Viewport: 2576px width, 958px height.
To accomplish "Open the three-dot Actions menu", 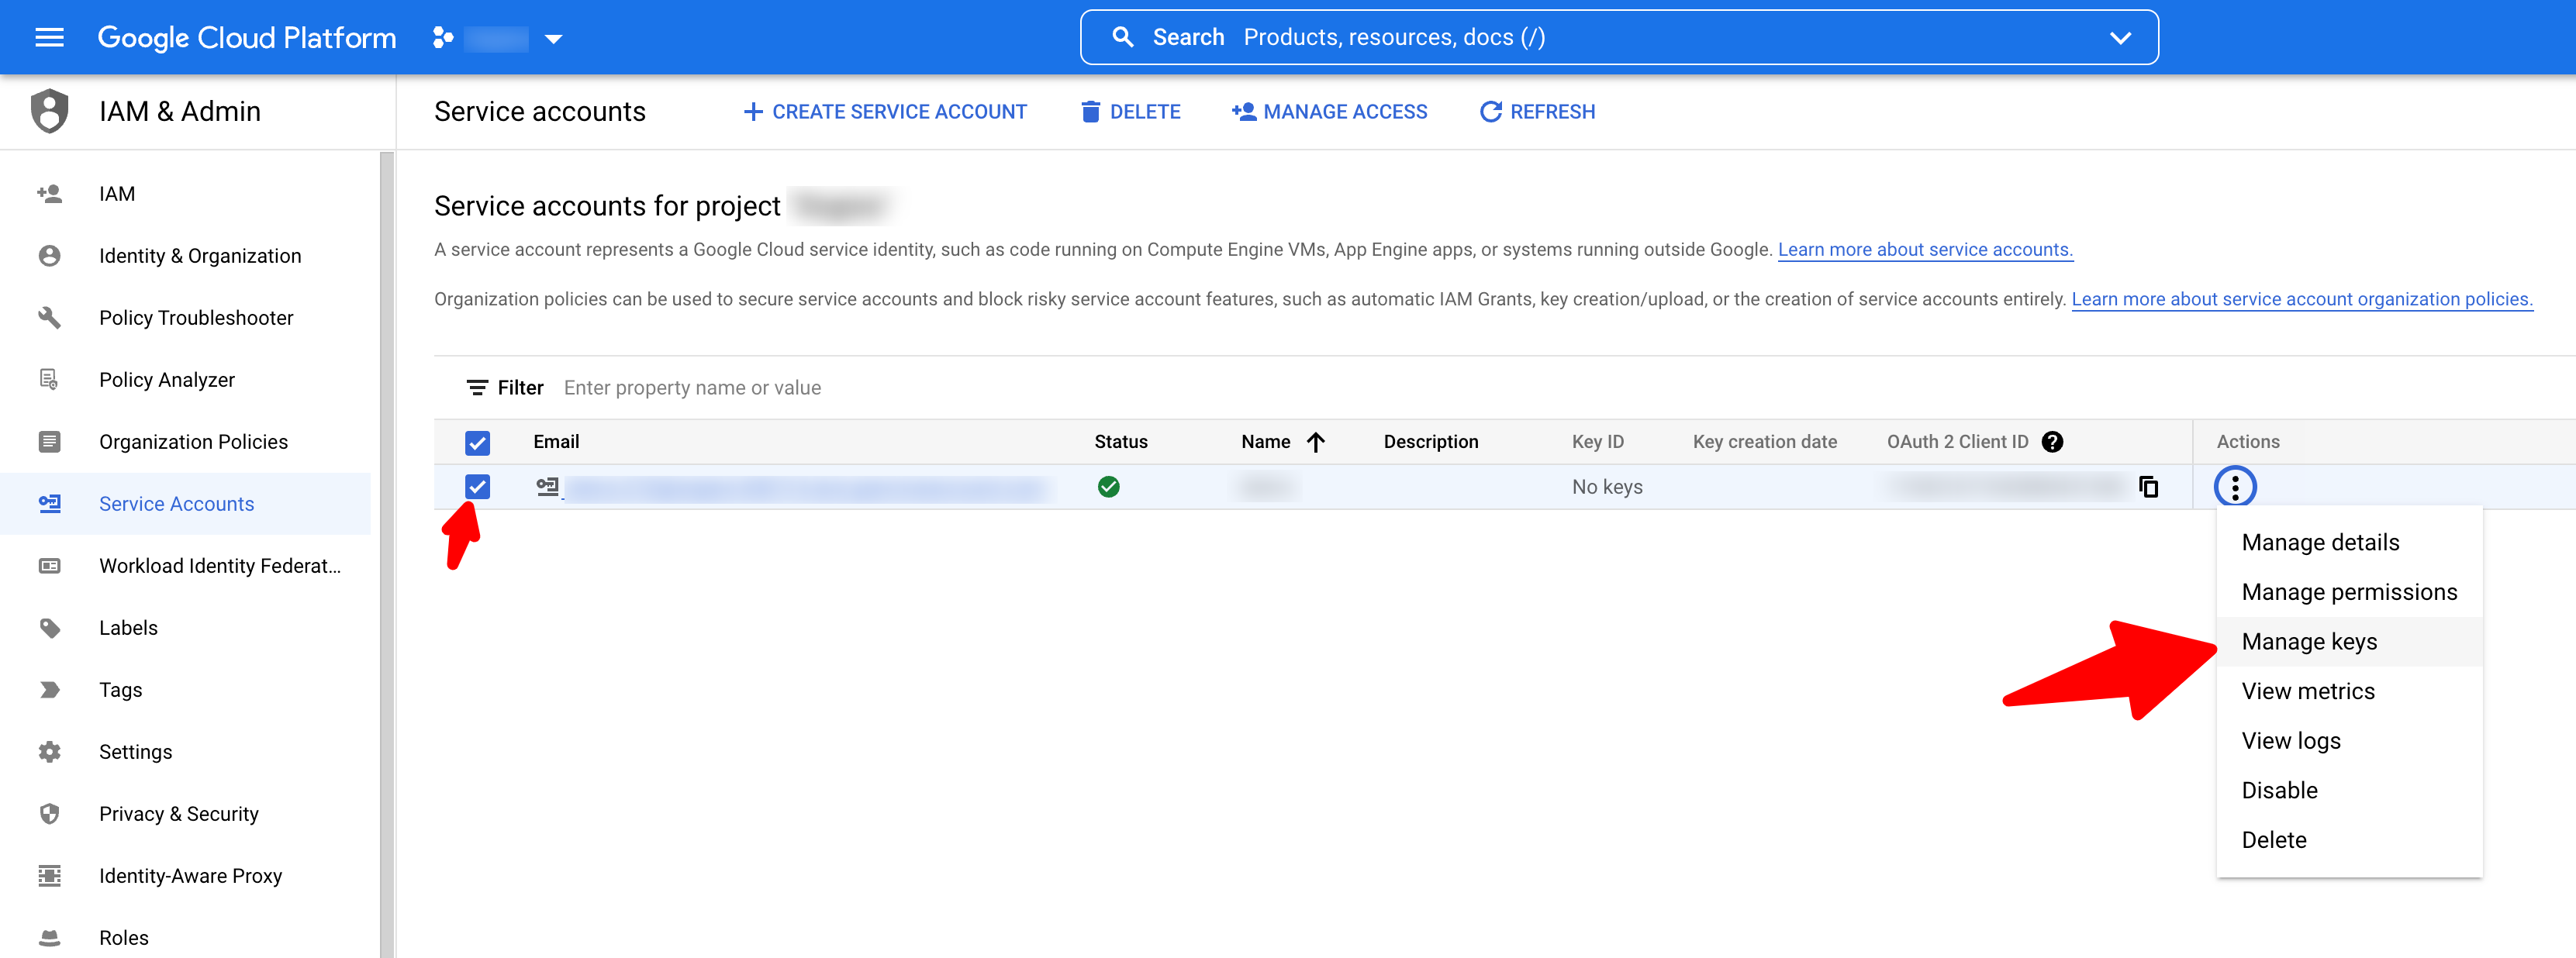I will click(x=2234, y=487).
